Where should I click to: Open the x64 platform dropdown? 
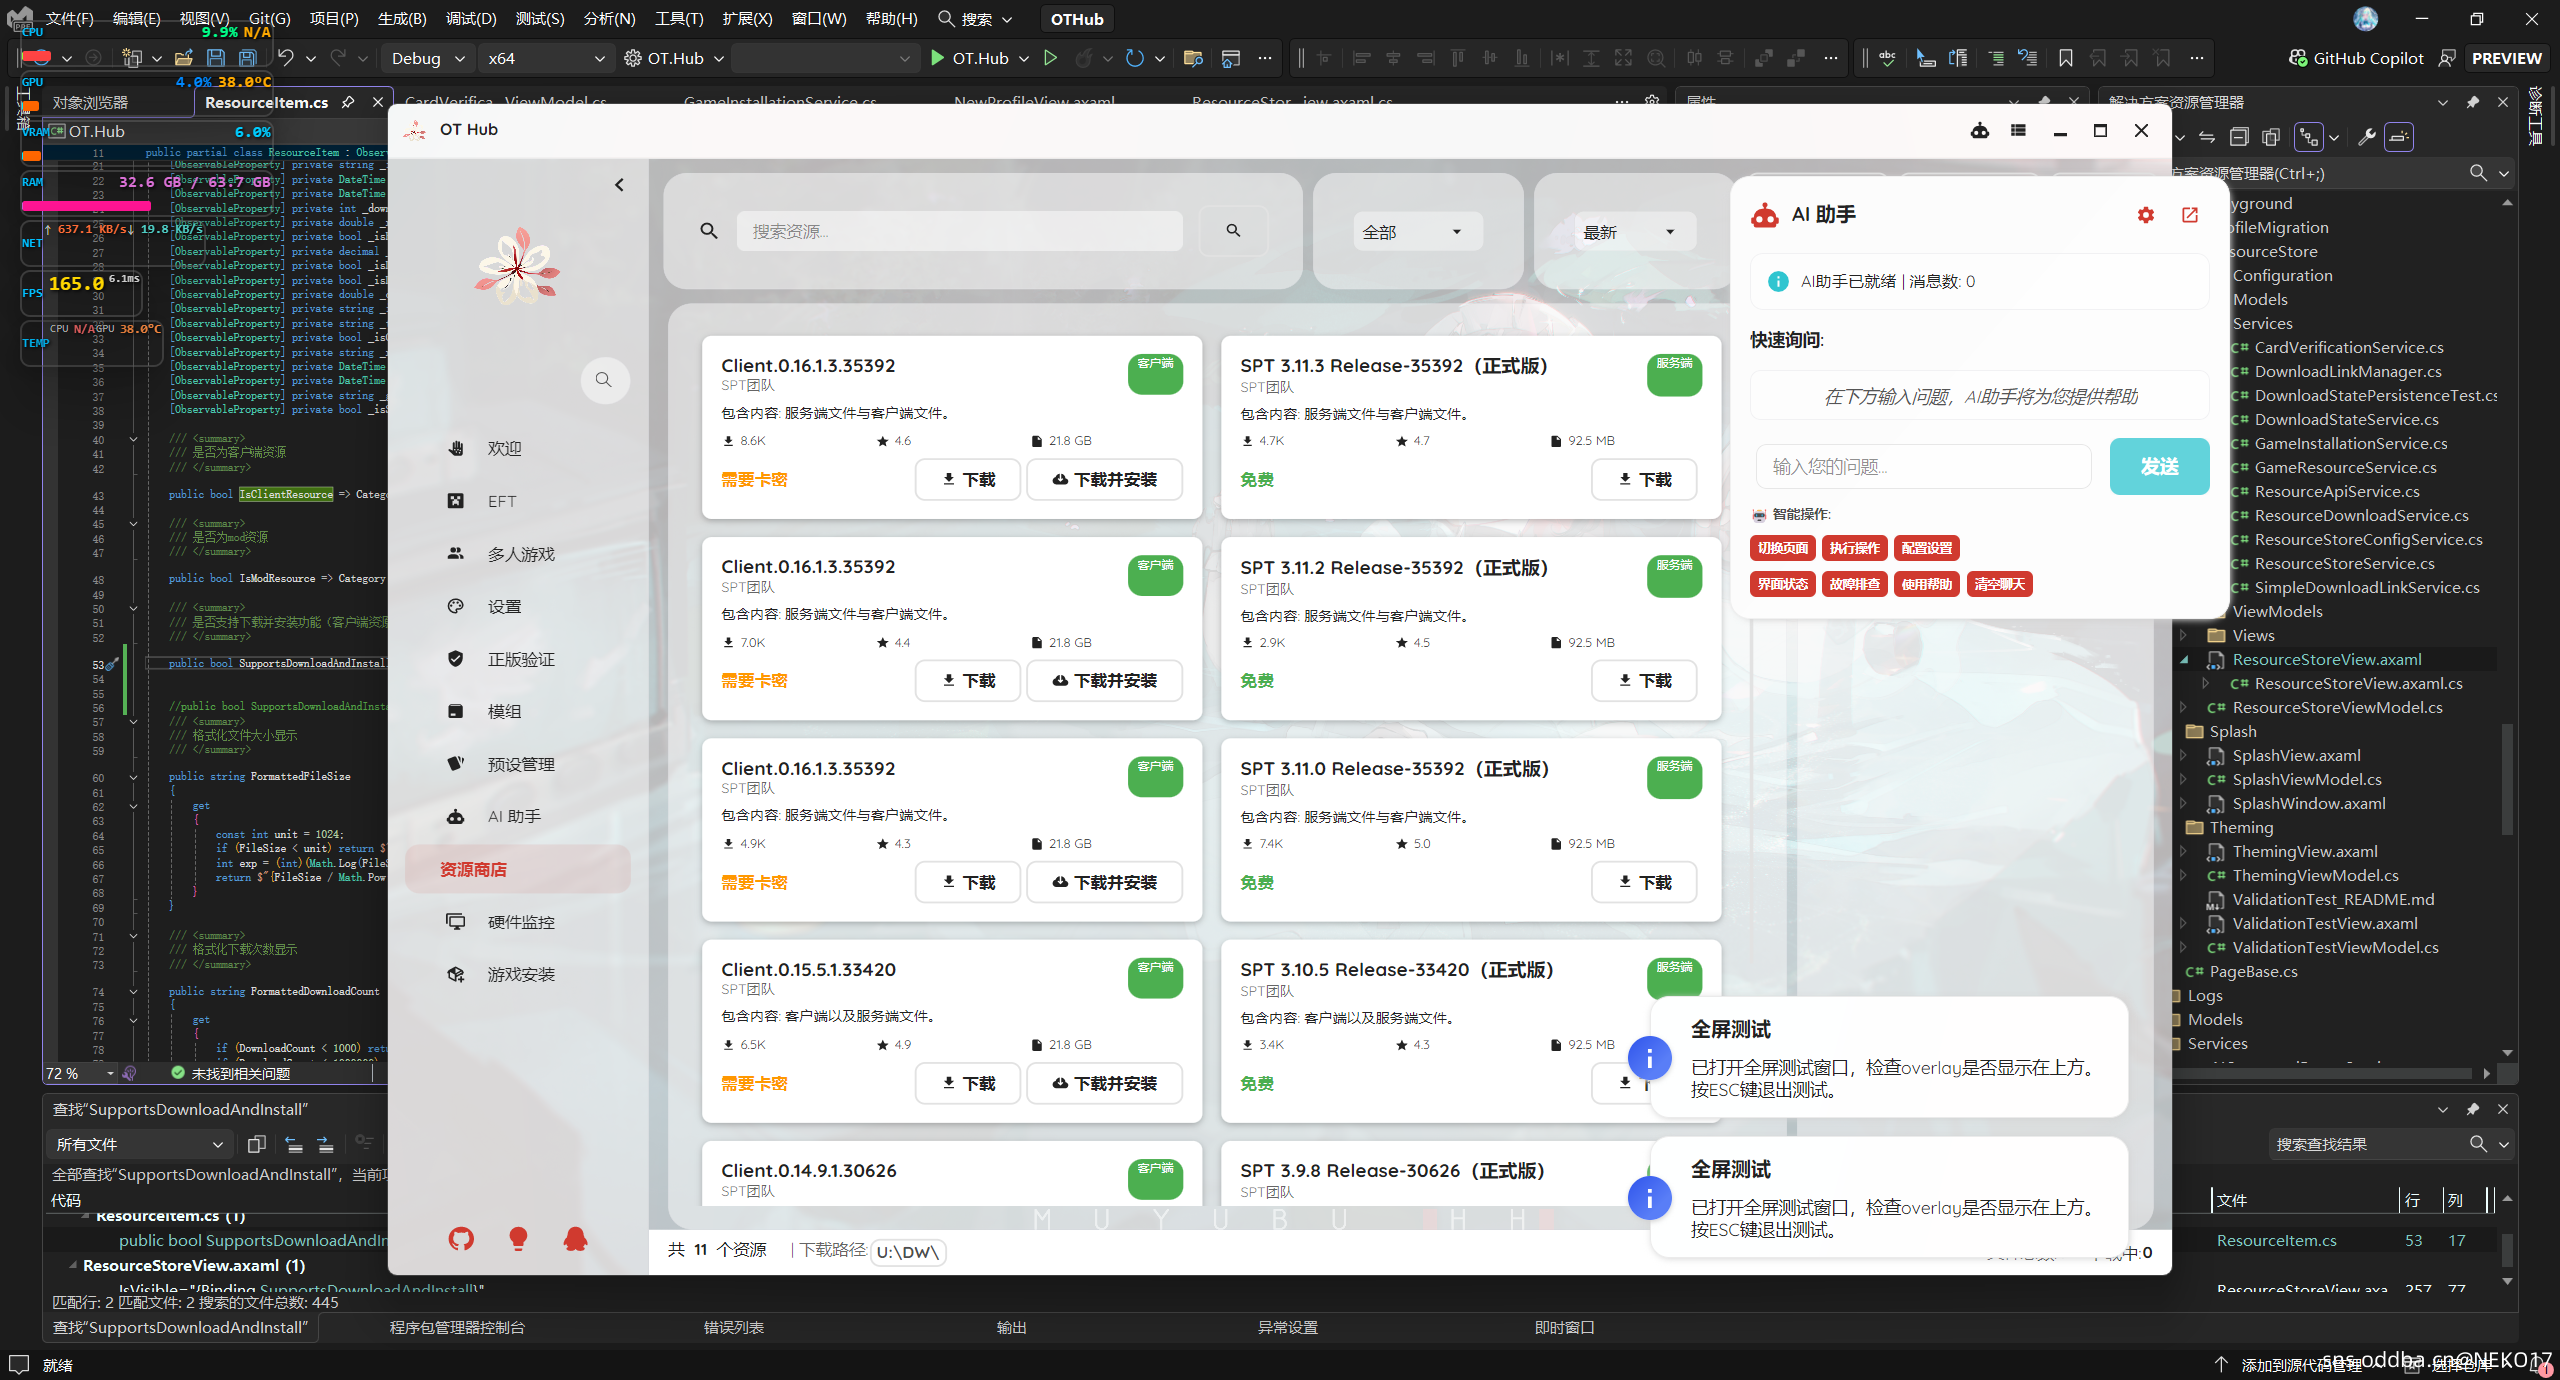(546, 58)
